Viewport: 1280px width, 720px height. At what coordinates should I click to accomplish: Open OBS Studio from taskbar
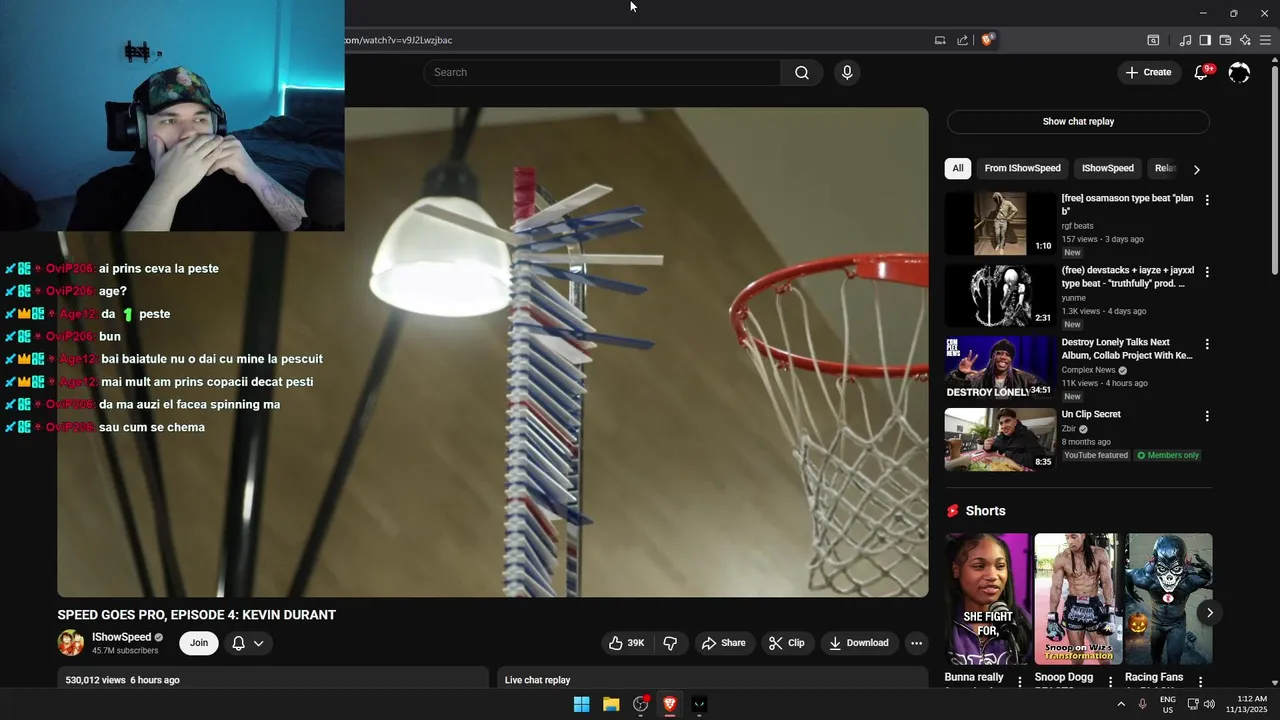[x=641, y=704]
